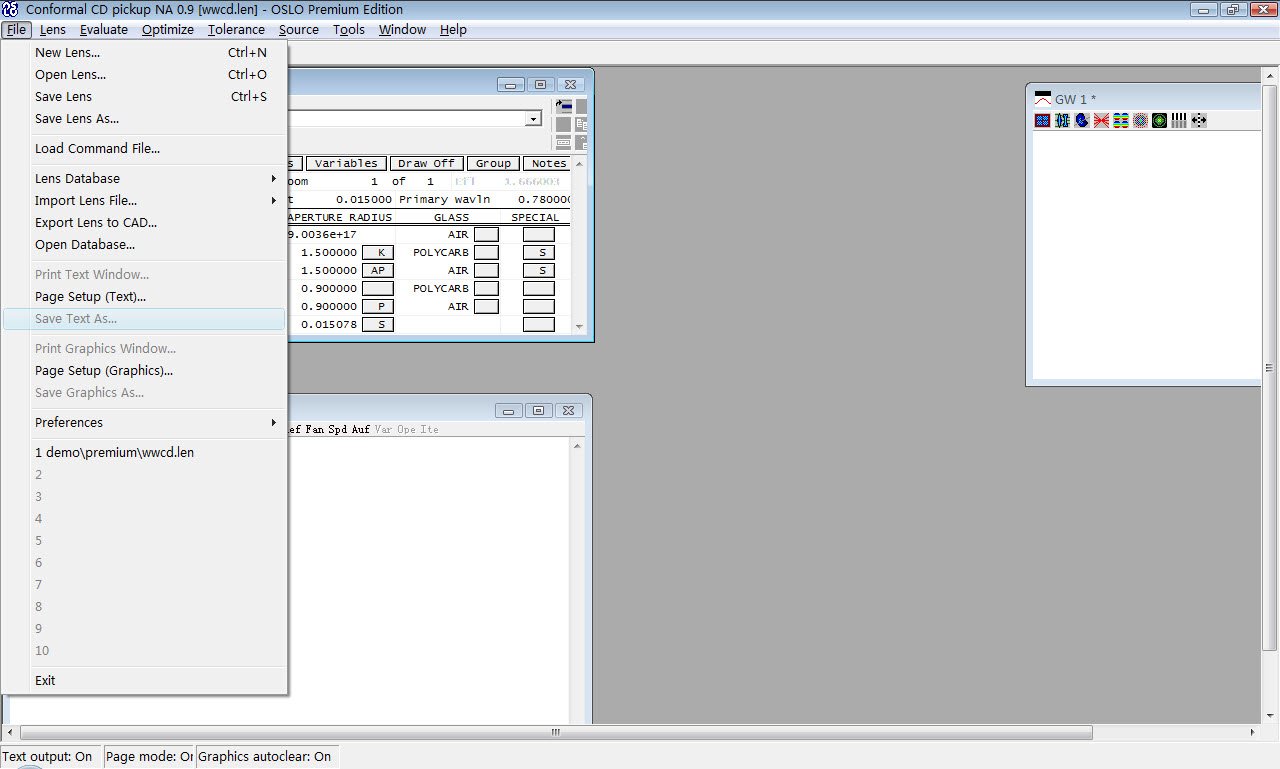Open the Evaluate menu

[104, 30]
